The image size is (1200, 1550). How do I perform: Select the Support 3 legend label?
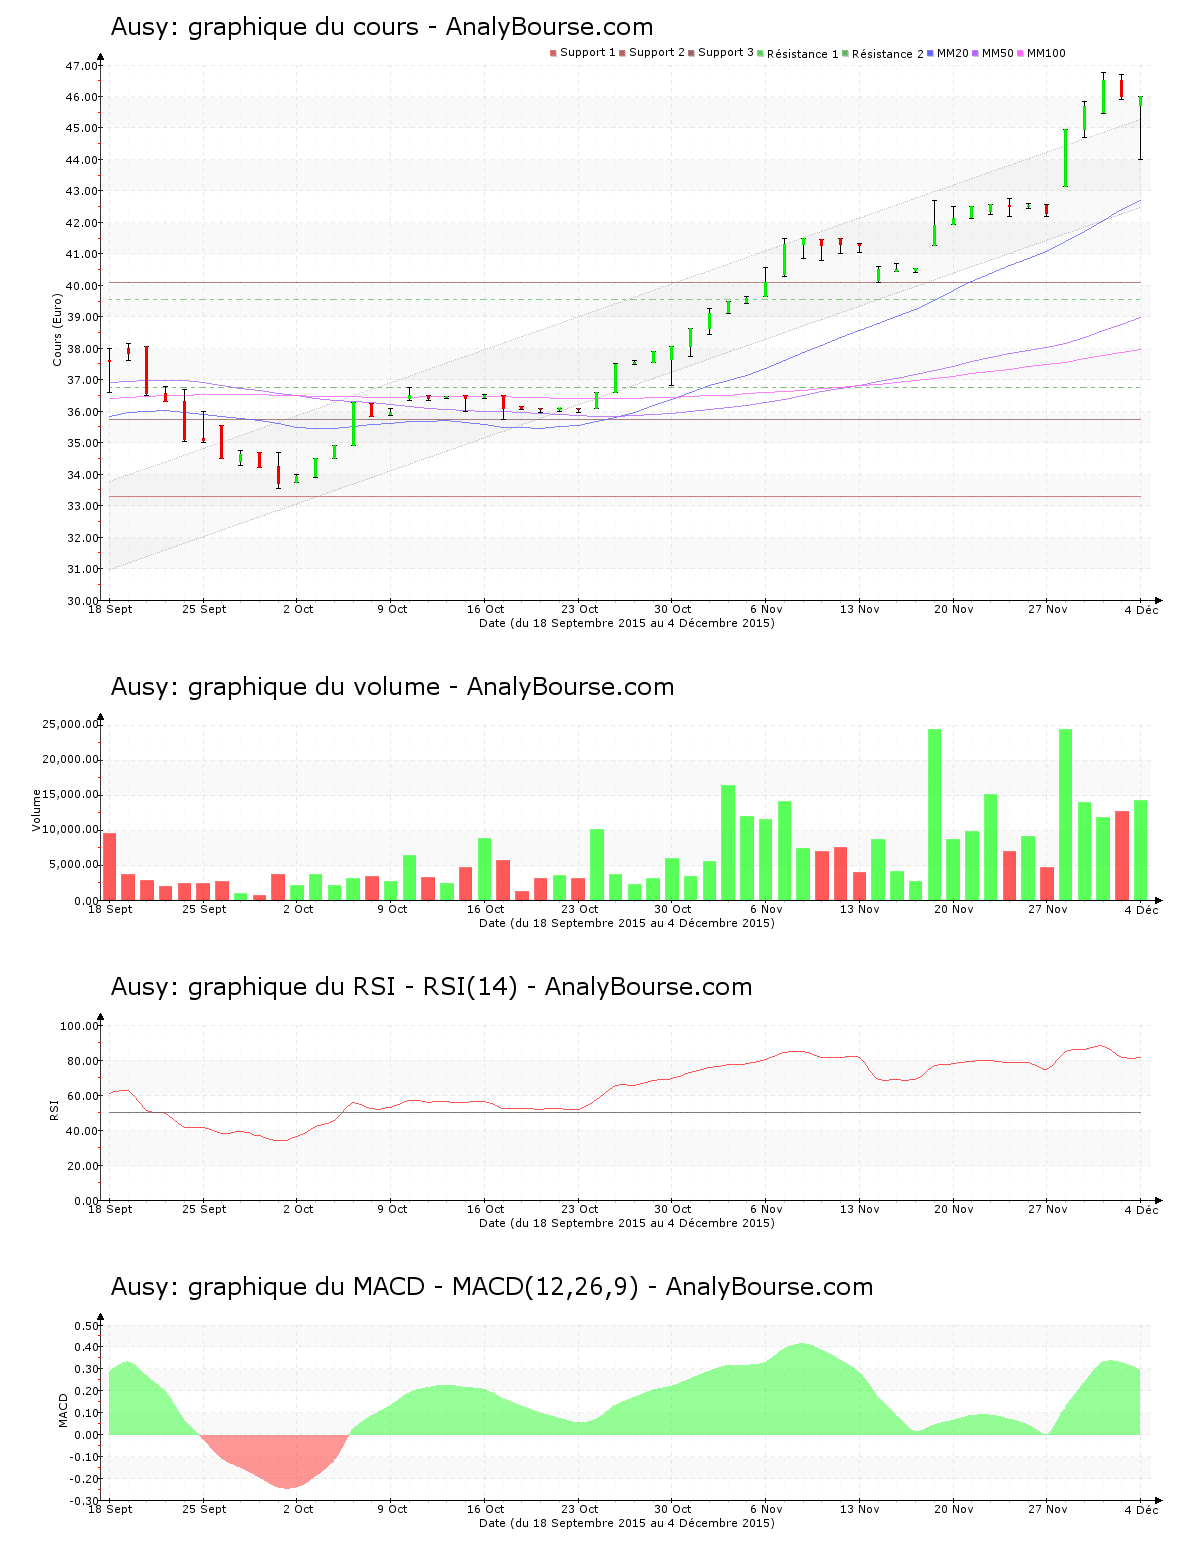(x=726, y=53)
